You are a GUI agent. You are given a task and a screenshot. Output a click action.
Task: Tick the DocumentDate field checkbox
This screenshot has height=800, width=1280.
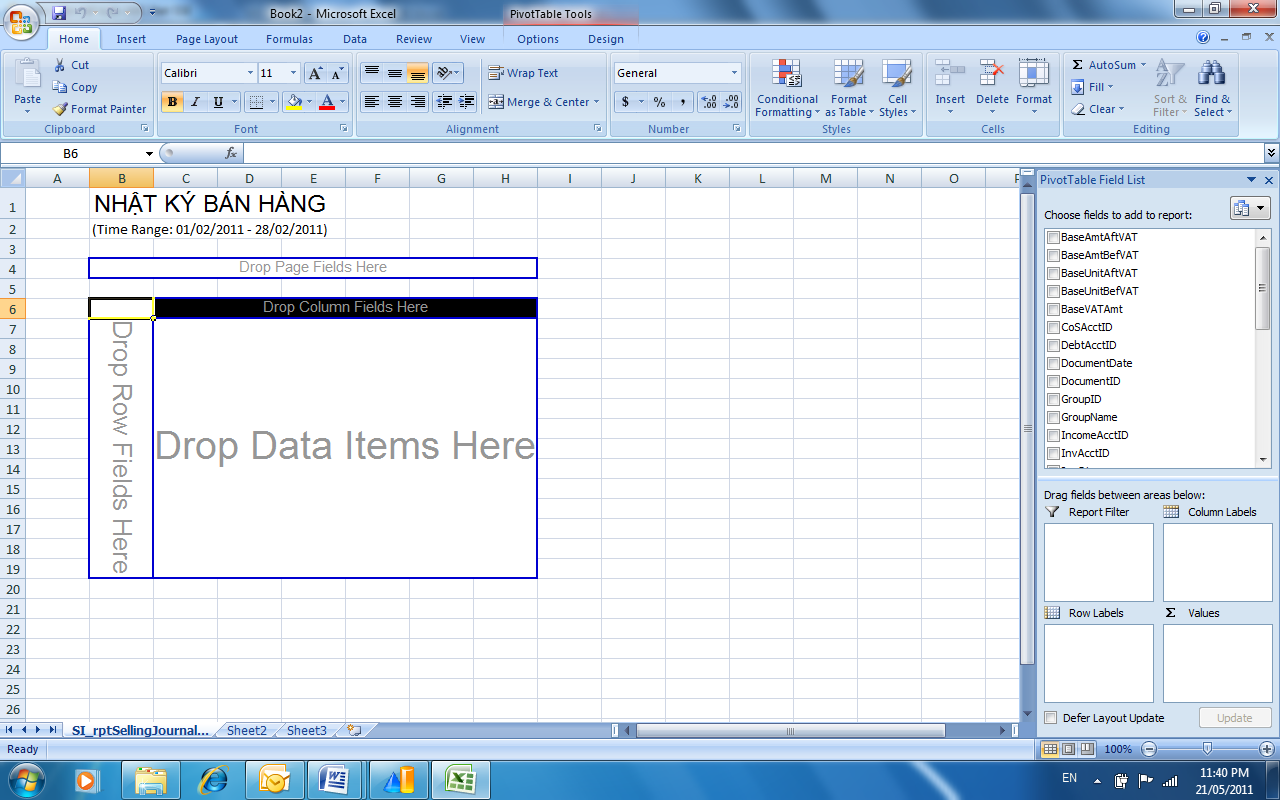(x=1053, y=363)
